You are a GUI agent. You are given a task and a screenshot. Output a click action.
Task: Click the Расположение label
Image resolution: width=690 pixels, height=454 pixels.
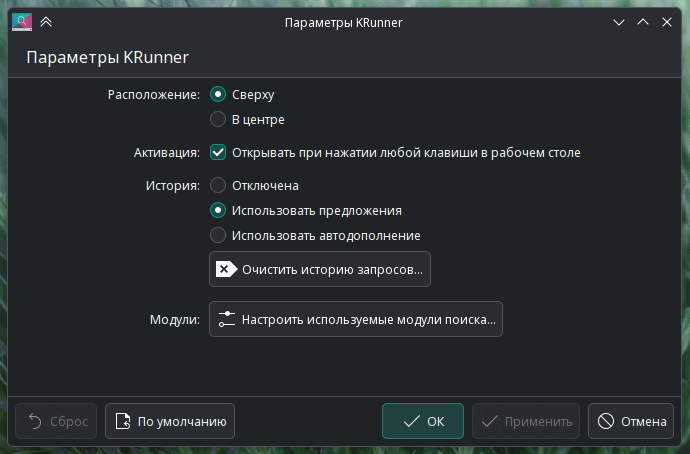154,95
